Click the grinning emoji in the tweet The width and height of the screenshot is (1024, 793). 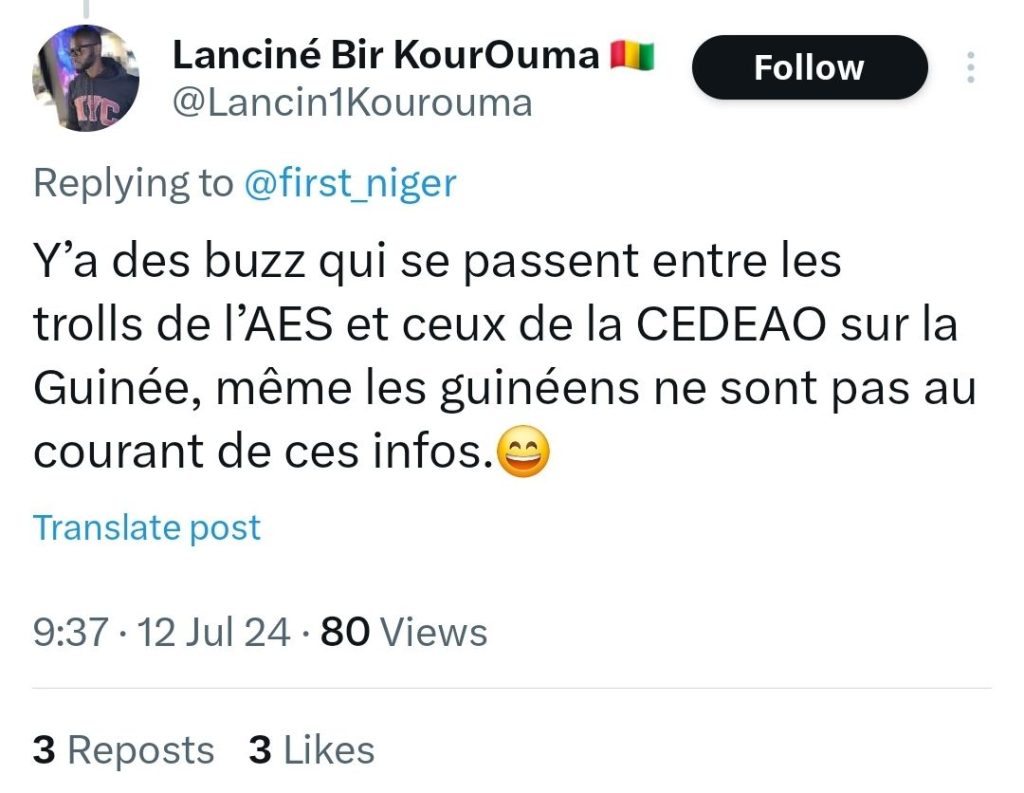[524, 451]
